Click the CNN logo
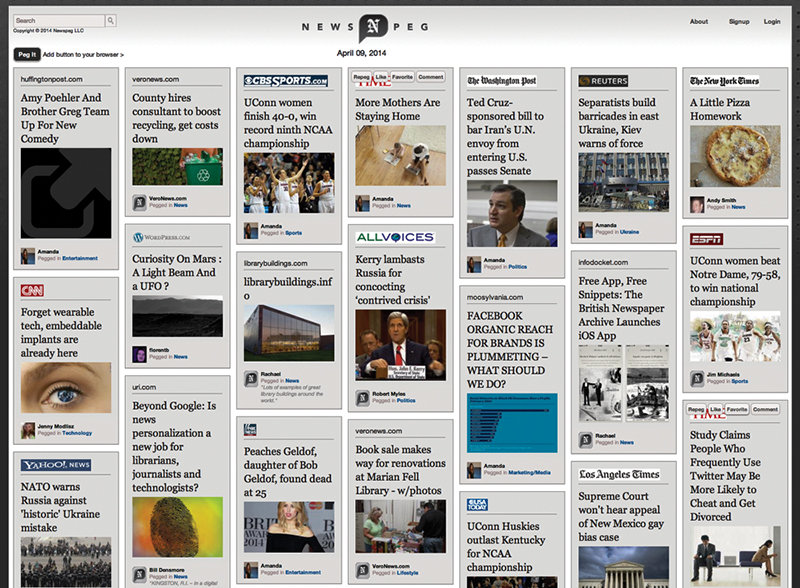 (32, 290)
